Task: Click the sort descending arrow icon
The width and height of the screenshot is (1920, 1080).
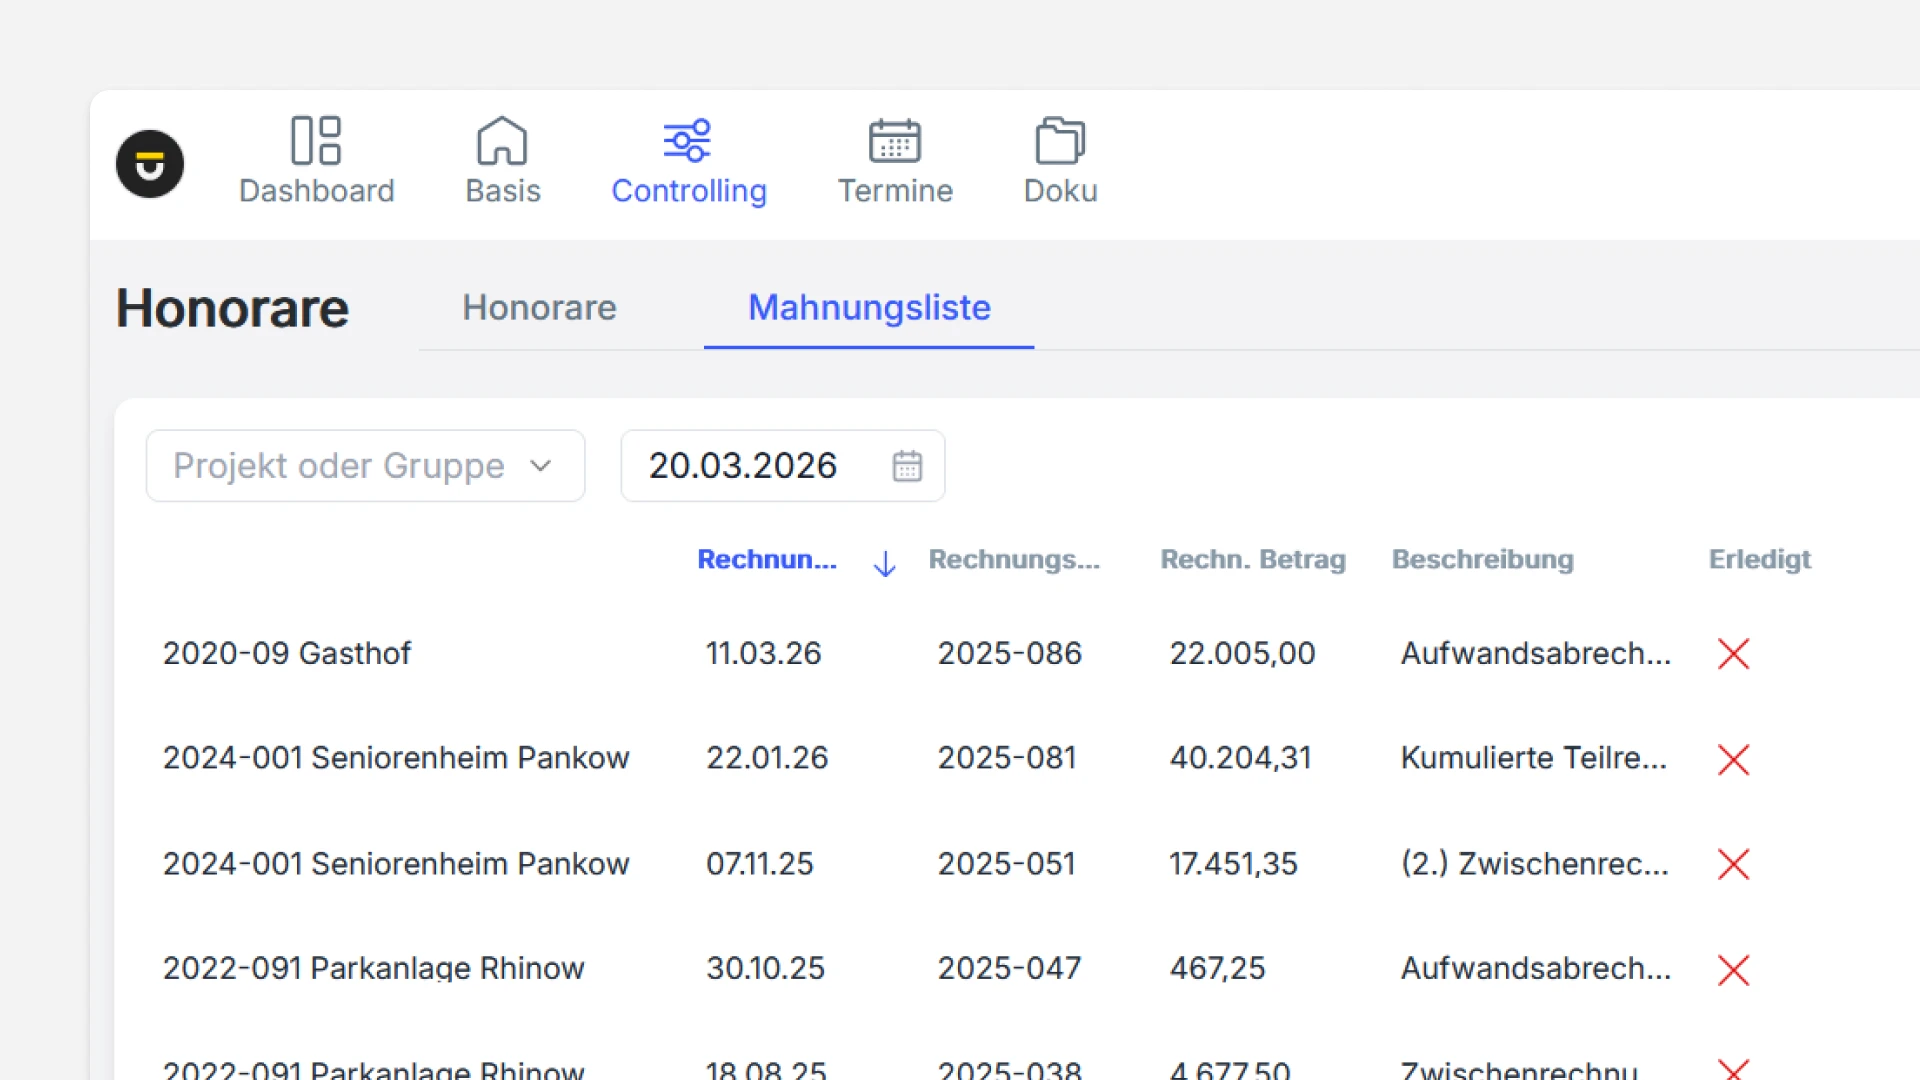Action: (x=884, y=564)
